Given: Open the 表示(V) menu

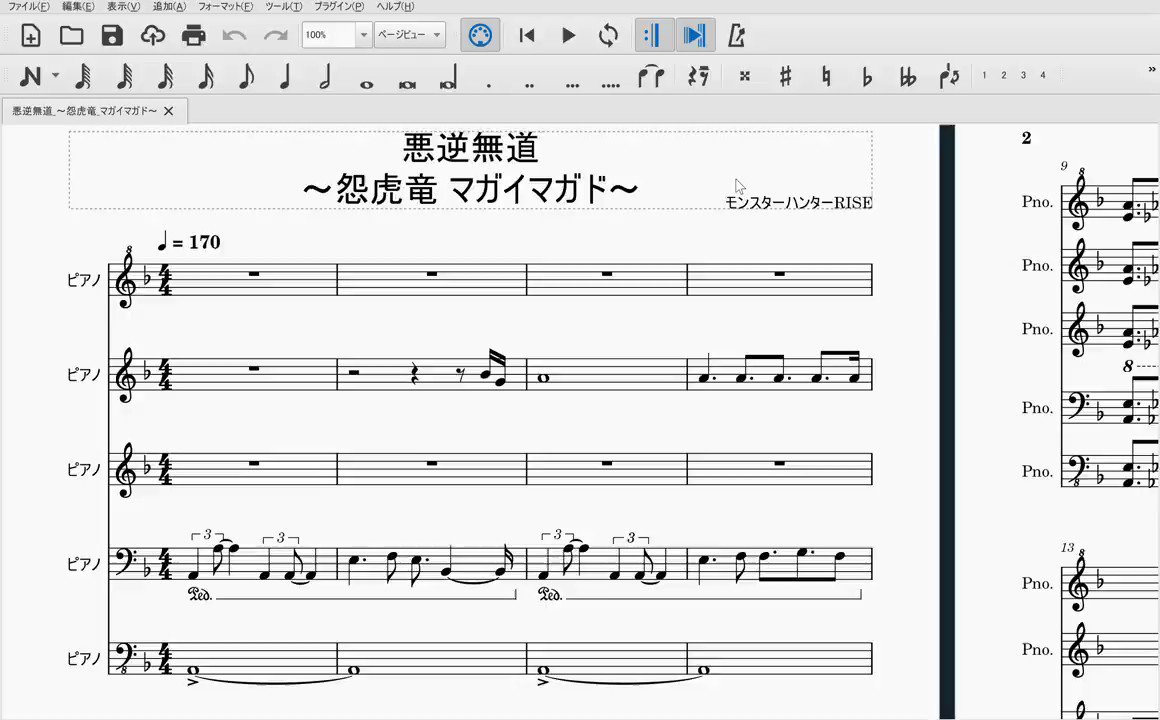Looking at the screenshot, I should (124, 6).
